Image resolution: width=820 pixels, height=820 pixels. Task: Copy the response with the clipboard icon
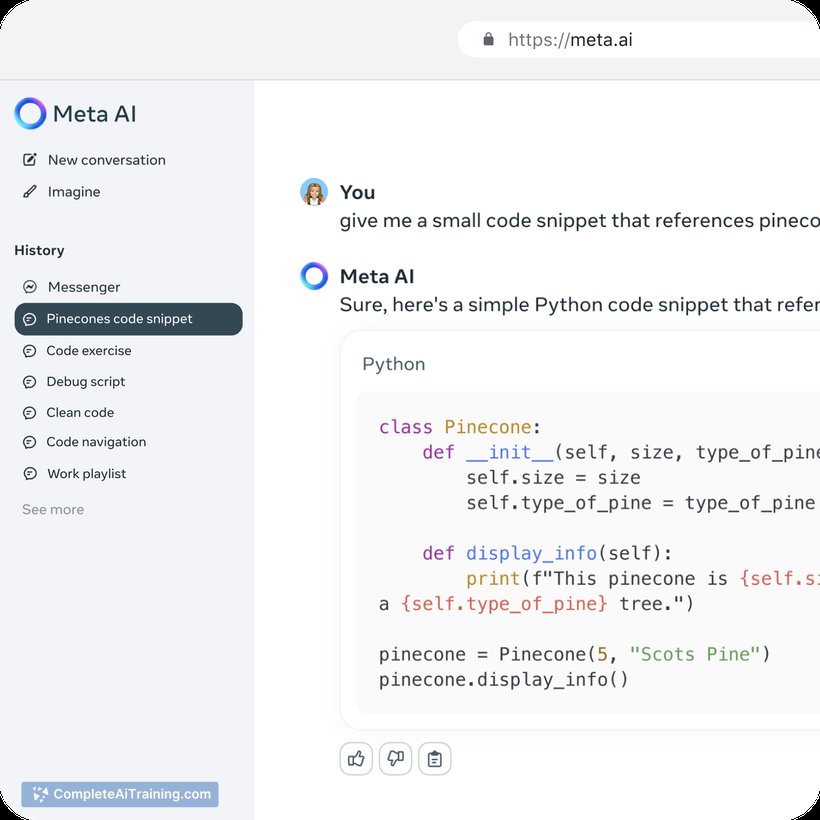coord(435,758)
